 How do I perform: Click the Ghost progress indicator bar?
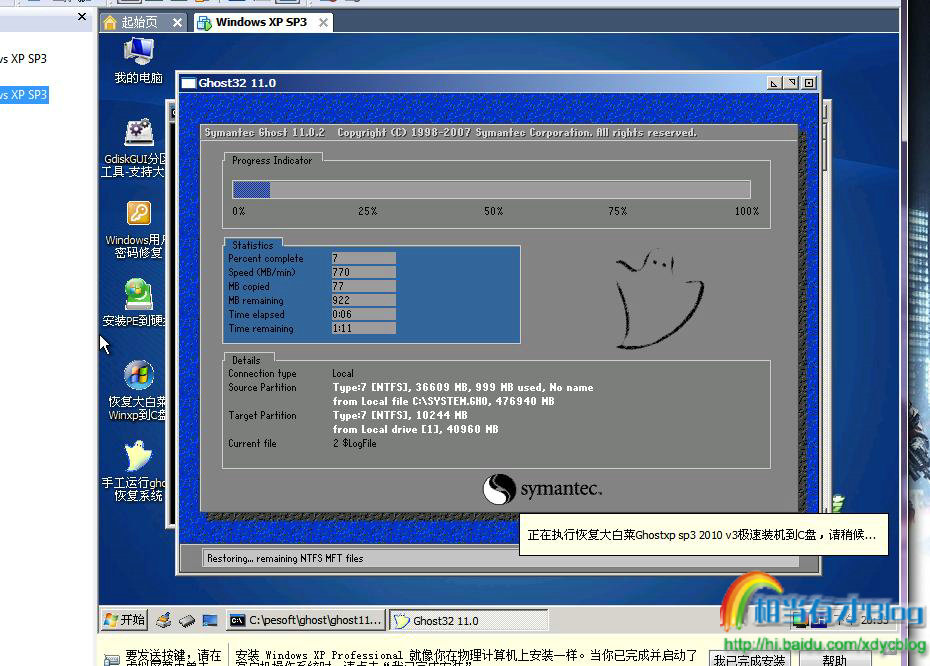tap(491, 189)
